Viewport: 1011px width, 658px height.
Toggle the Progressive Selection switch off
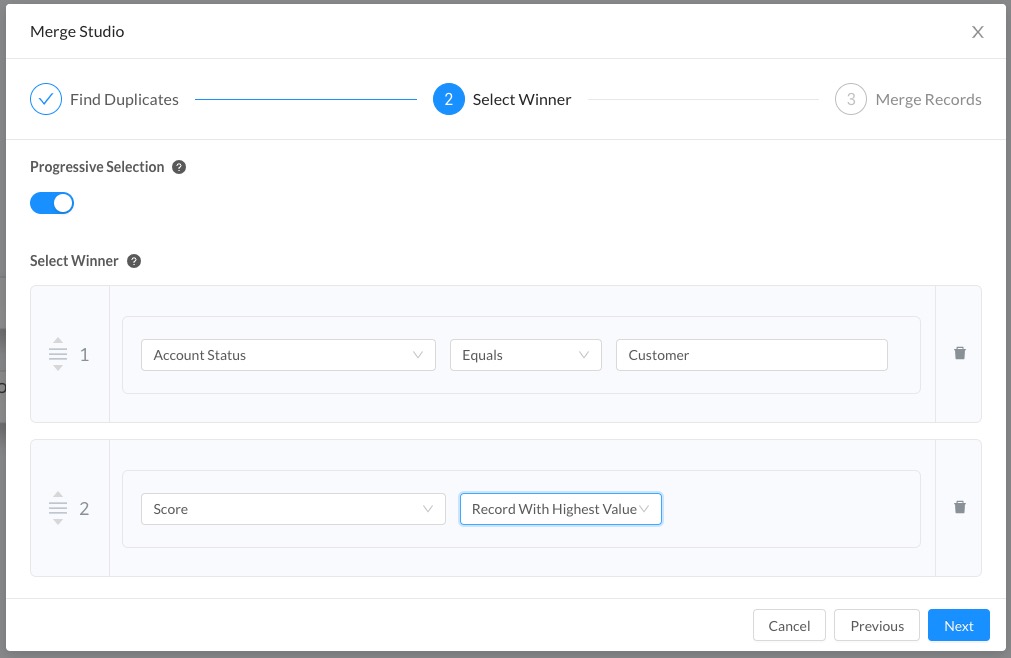[52, 203]
